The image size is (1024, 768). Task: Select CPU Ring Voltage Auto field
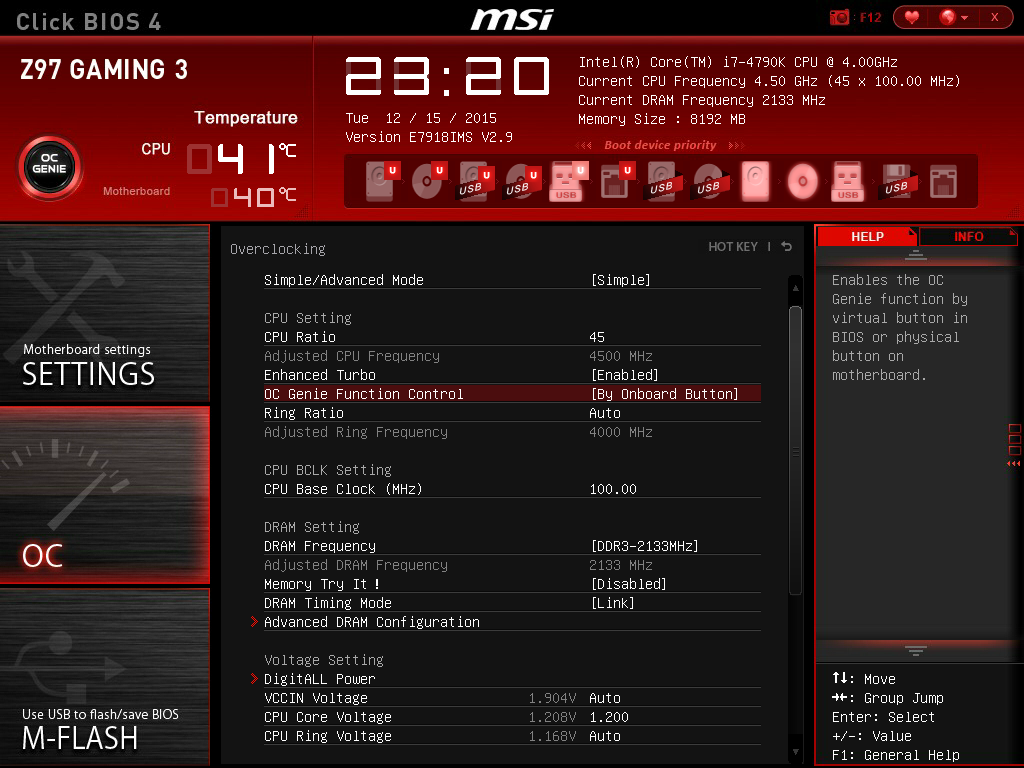[x=605, y=735]
